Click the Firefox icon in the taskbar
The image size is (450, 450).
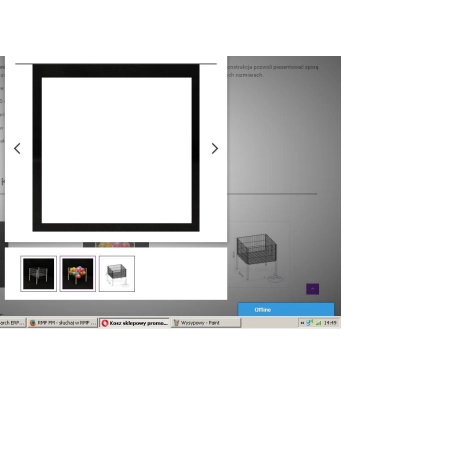33,323
